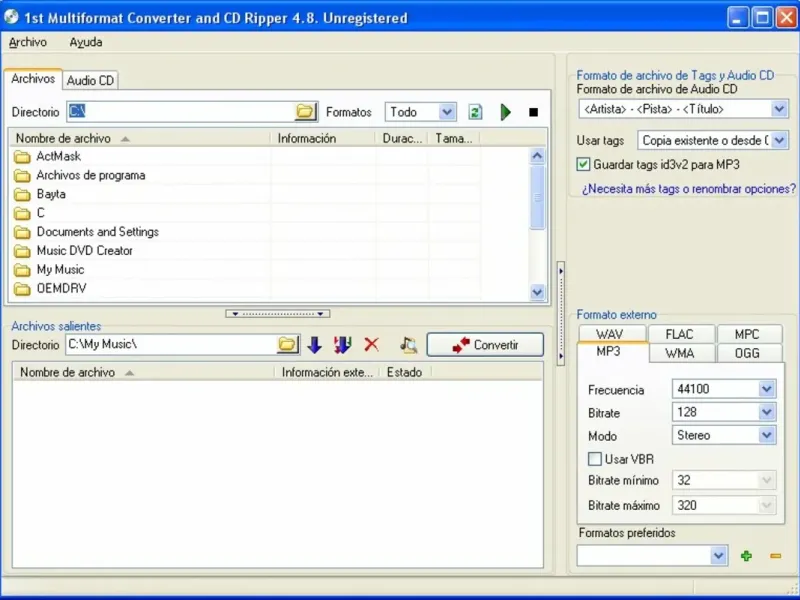This screenshot has width=800, height=600.
Task: Open the Bitrate 128 dropdown
Action: (766, 412)
